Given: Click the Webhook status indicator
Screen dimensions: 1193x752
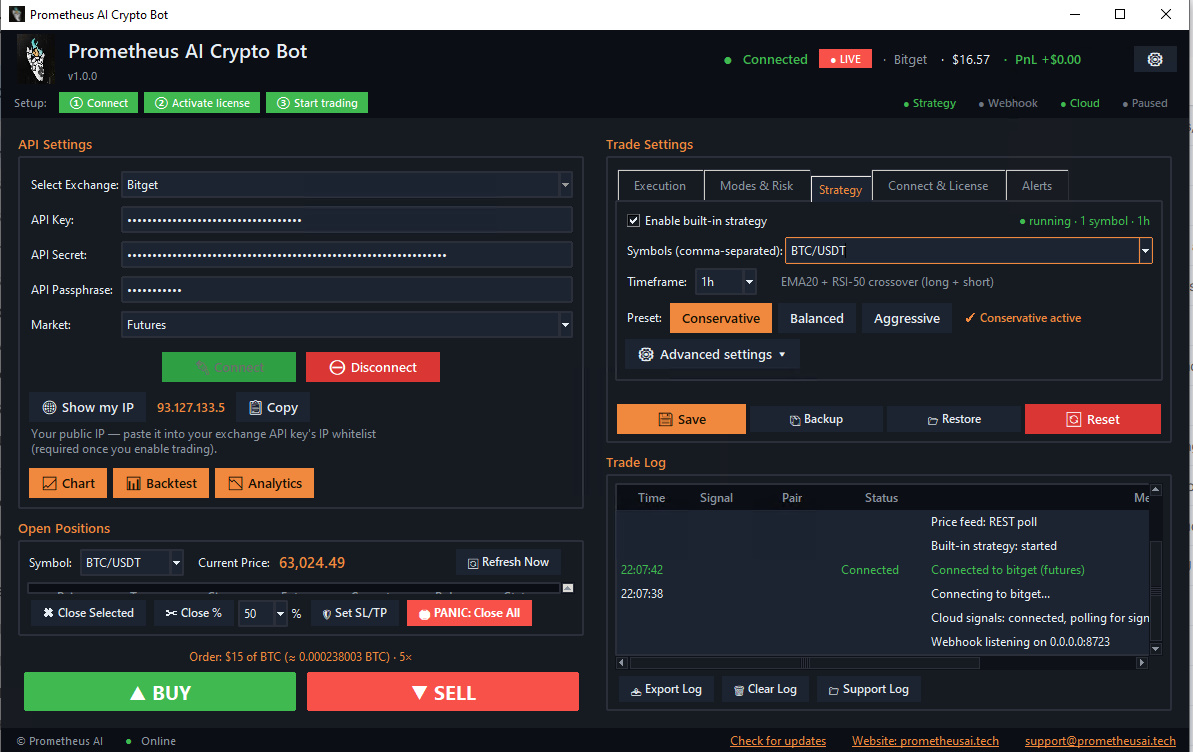Looking at the screenshot, I should pos(1007,104).
